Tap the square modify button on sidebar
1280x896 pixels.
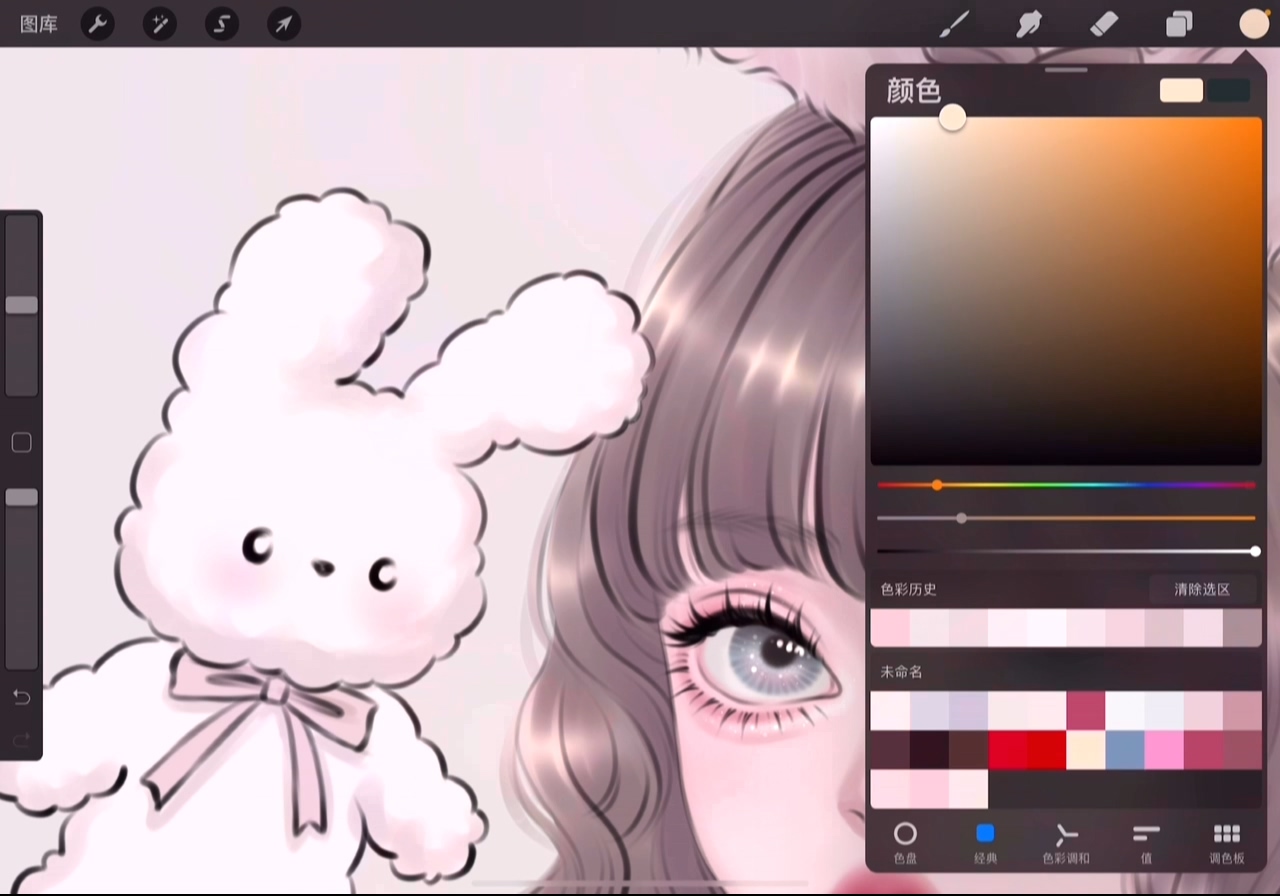pyautogui.click(x=21, y=442)
